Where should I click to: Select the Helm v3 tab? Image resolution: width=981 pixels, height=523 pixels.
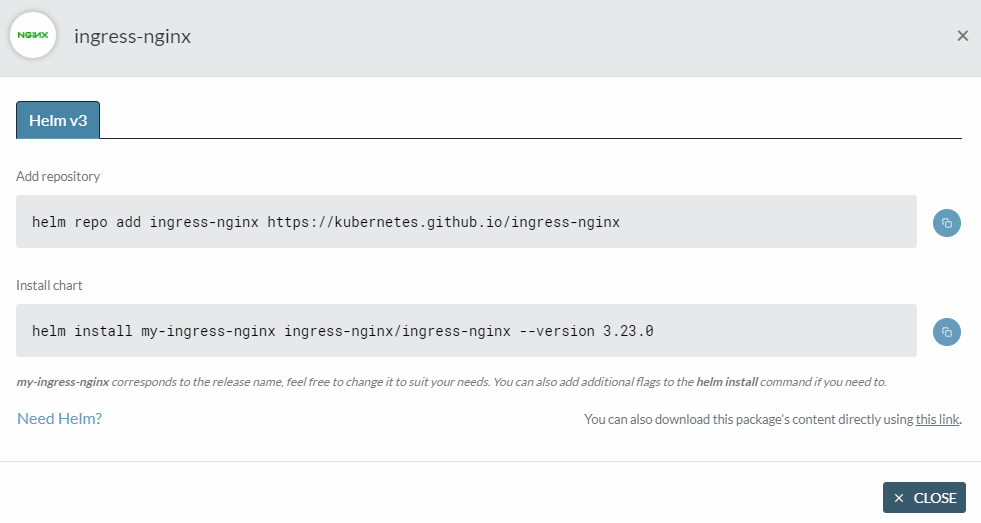coord(58,120)
